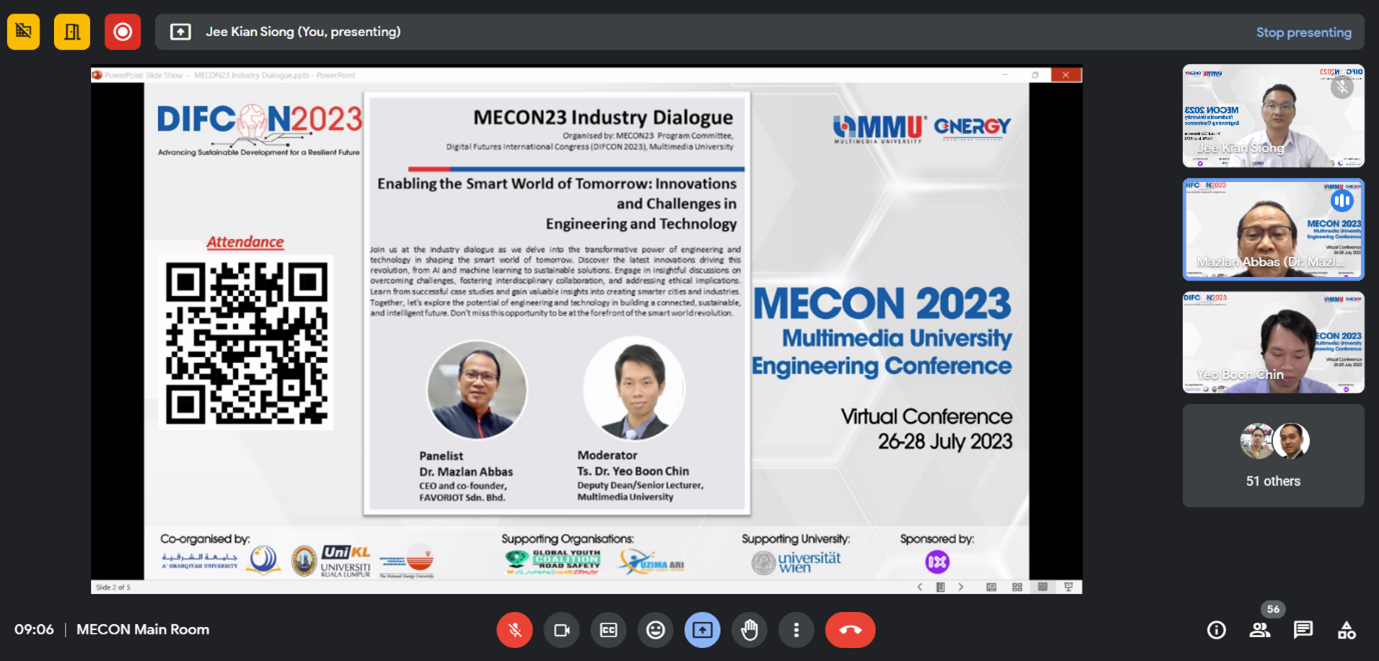This screenshot has height=661, width=1379.
Task: Click the Universität Wien logo
Action: pos(796,562)
